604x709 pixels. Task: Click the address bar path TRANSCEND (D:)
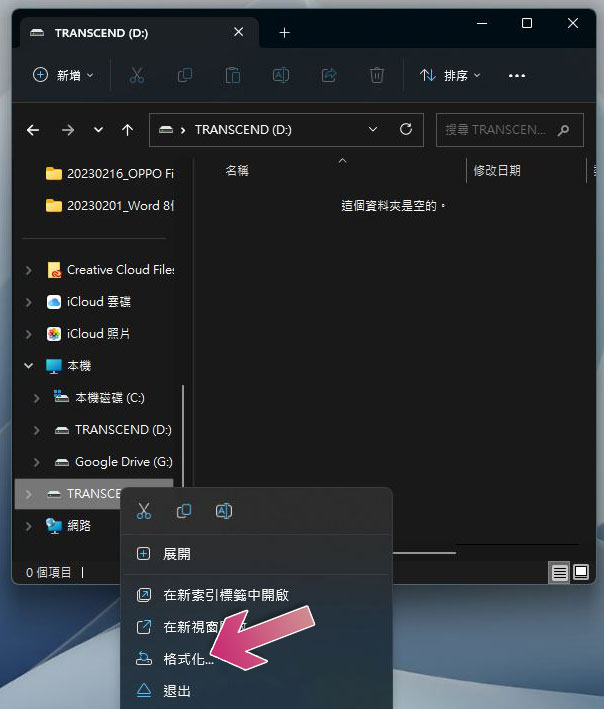tap(243, 130)
